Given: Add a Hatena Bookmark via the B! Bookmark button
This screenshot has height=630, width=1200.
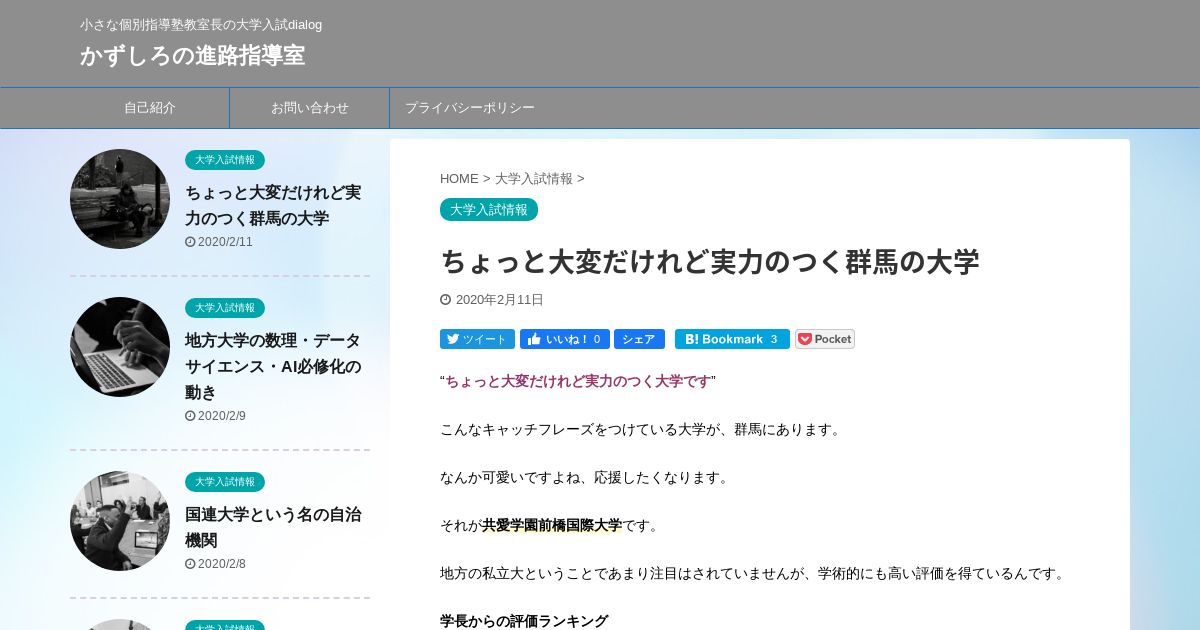Looking at the screenshot, I should (732, 339).
